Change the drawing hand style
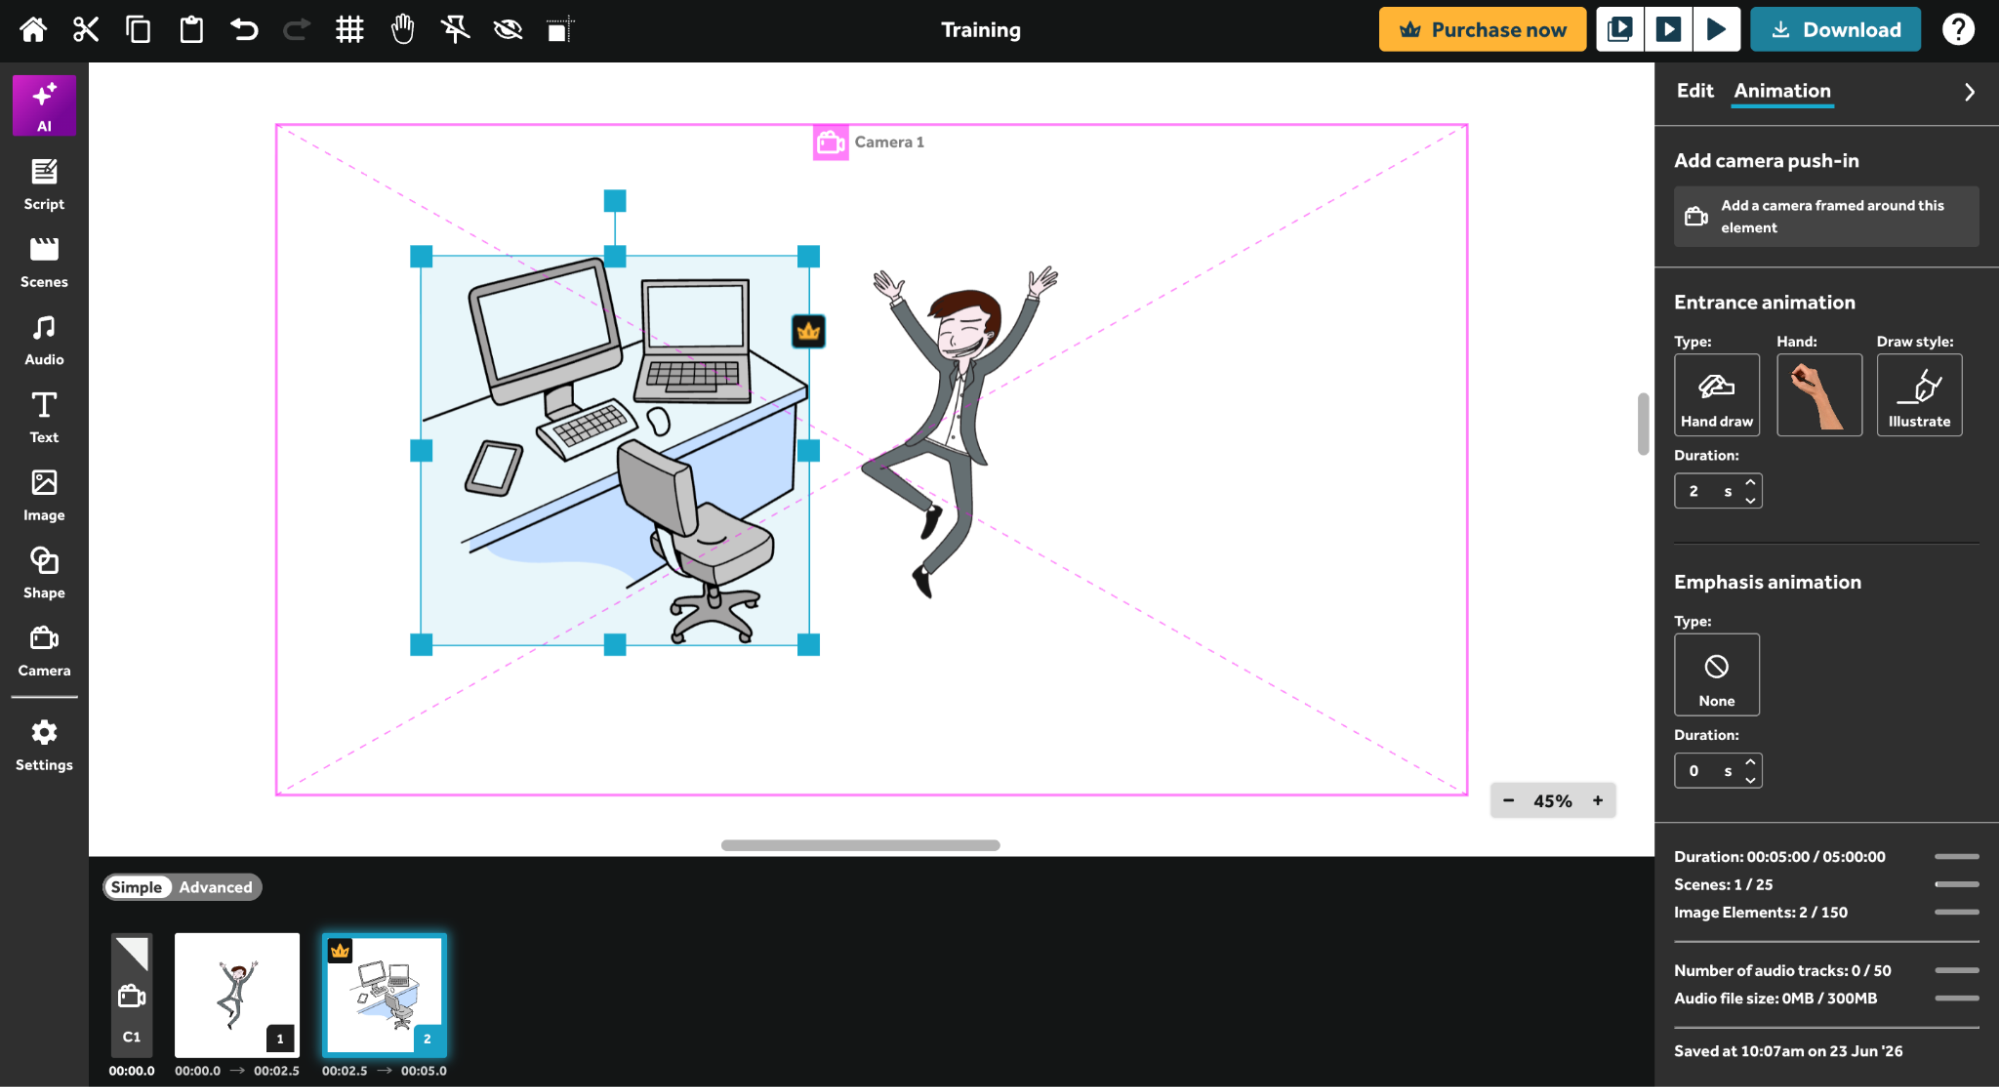The image size is (1999, 1088). (1819, 395)
